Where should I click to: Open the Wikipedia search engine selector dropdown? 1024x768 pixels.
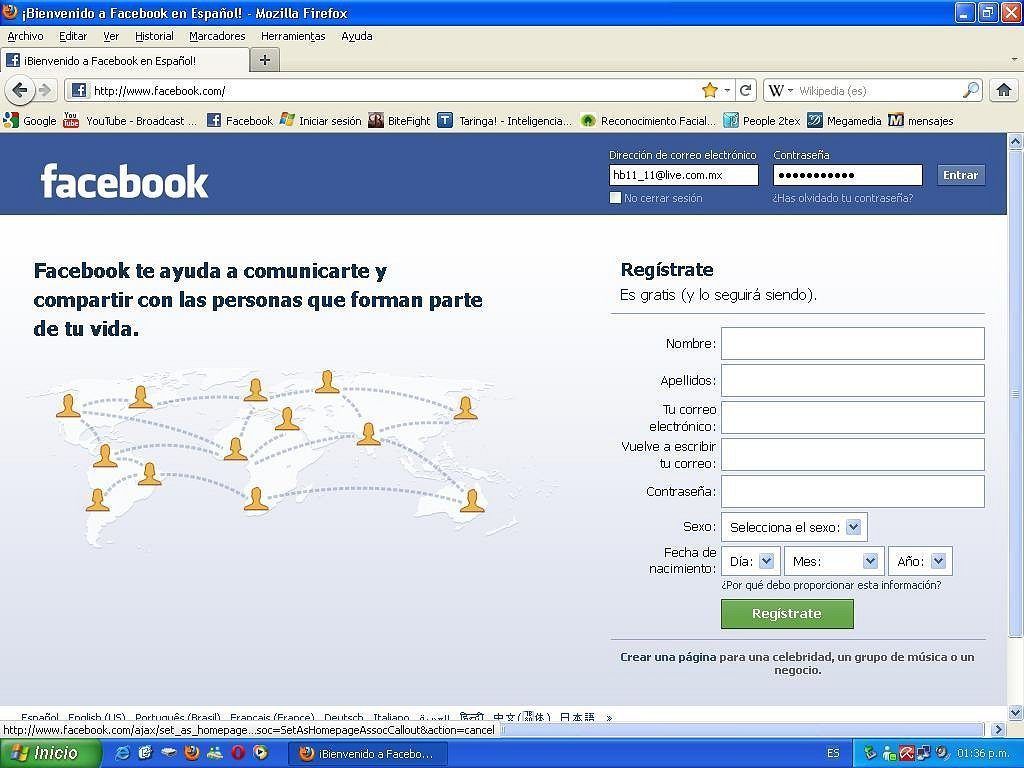(780, 90)
